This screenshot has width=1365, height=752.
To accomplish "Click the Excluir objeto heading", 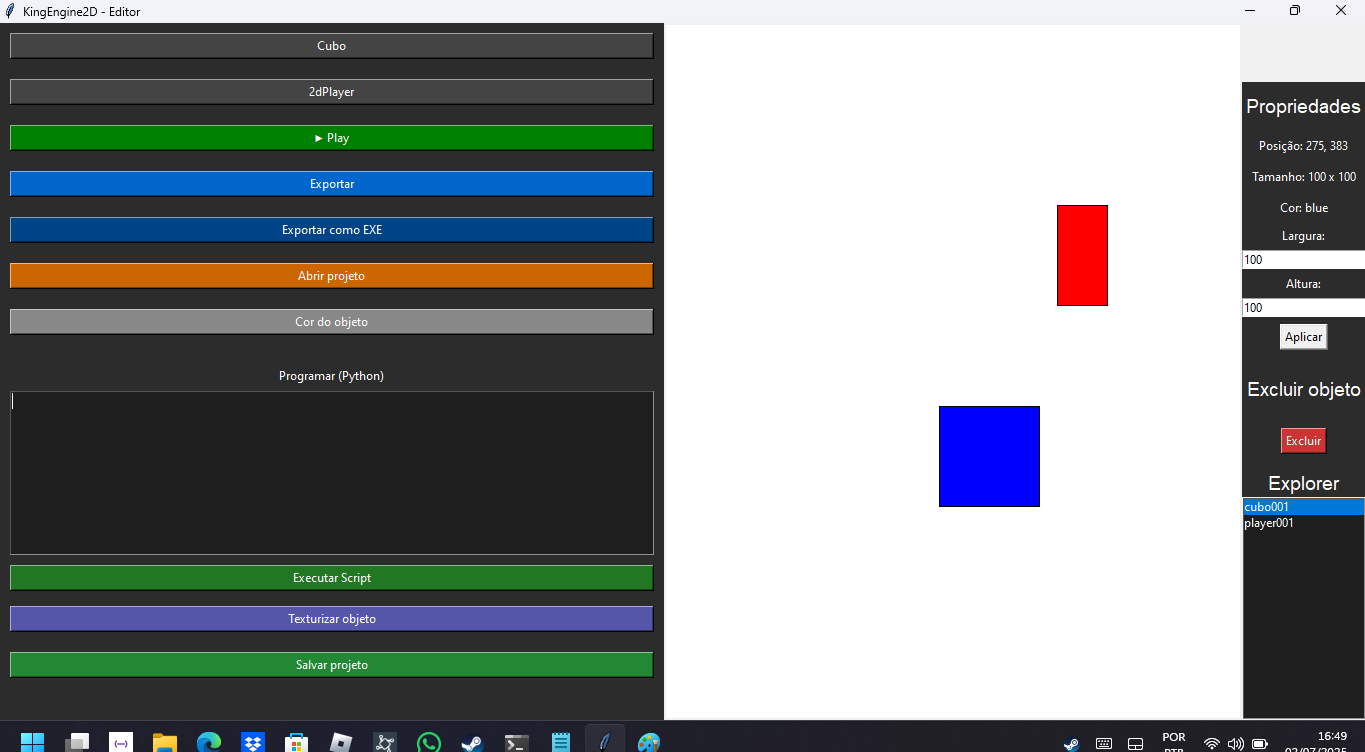I will coord(1303,390).
